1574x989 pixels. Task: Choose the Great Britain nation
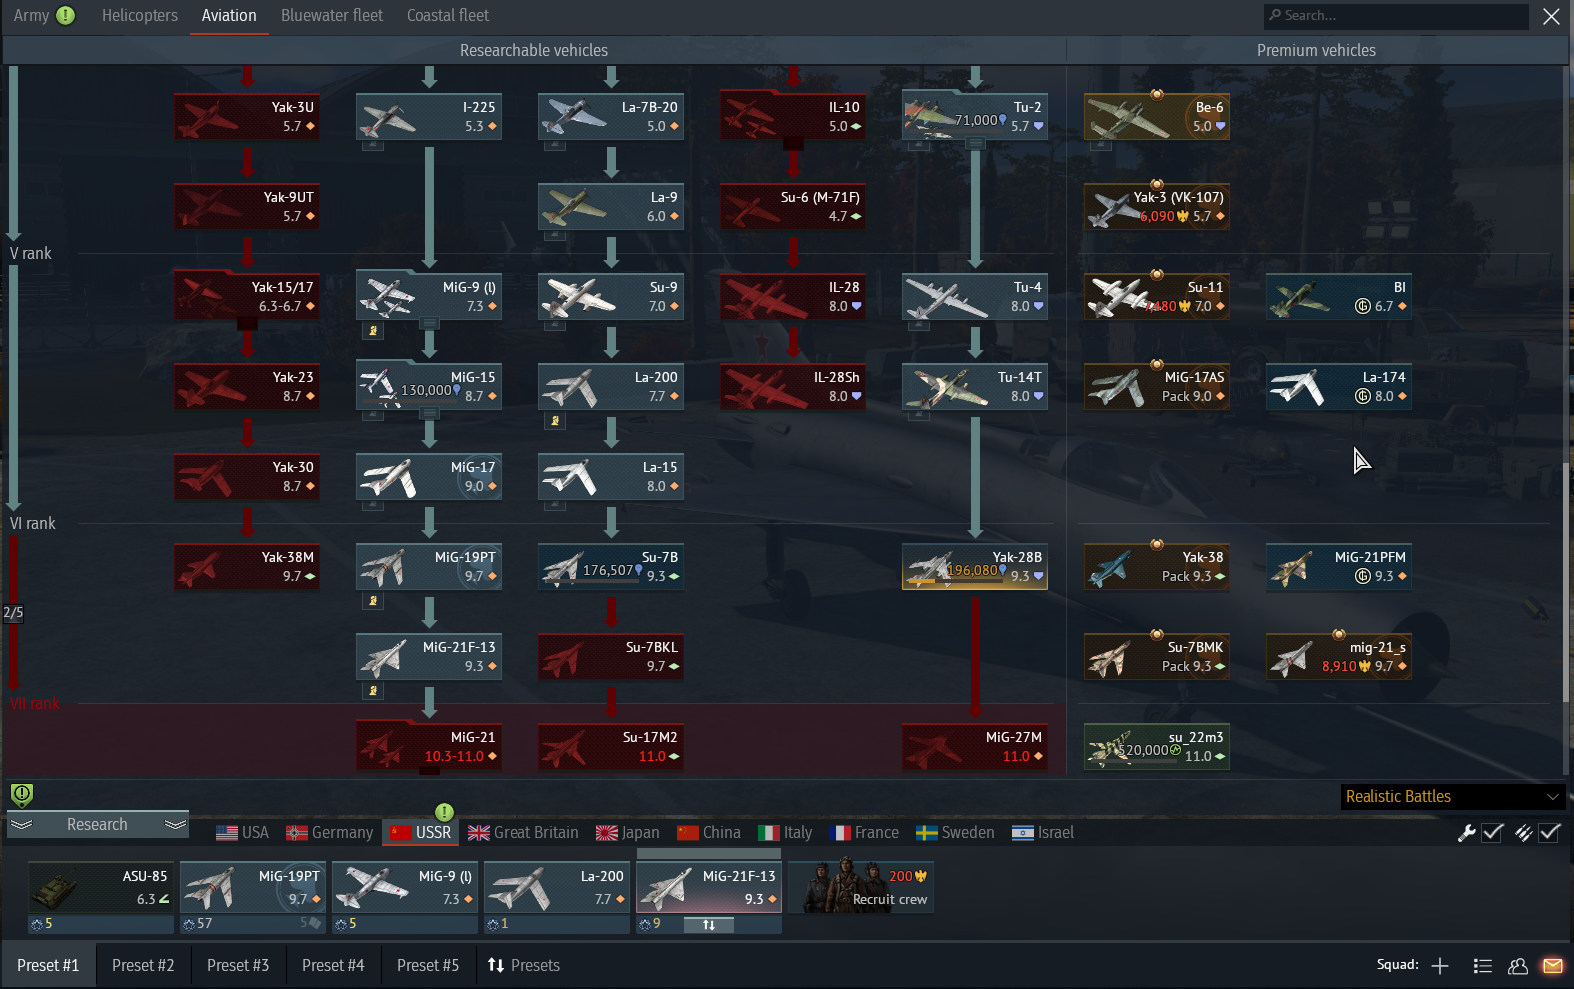[x=523, y=832]
